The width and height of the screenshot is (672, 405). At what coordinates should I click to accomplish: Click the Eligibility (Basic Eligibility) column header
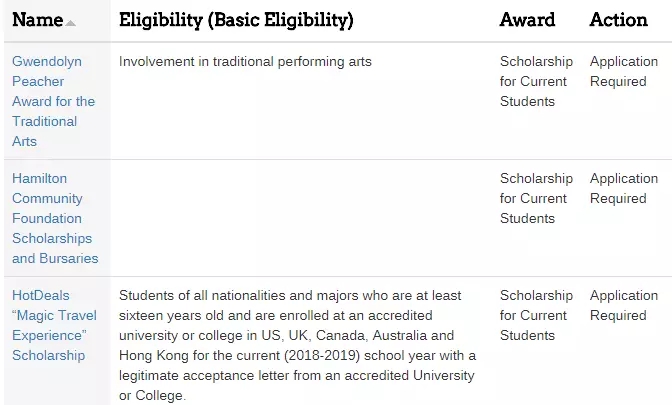[236, 20]
